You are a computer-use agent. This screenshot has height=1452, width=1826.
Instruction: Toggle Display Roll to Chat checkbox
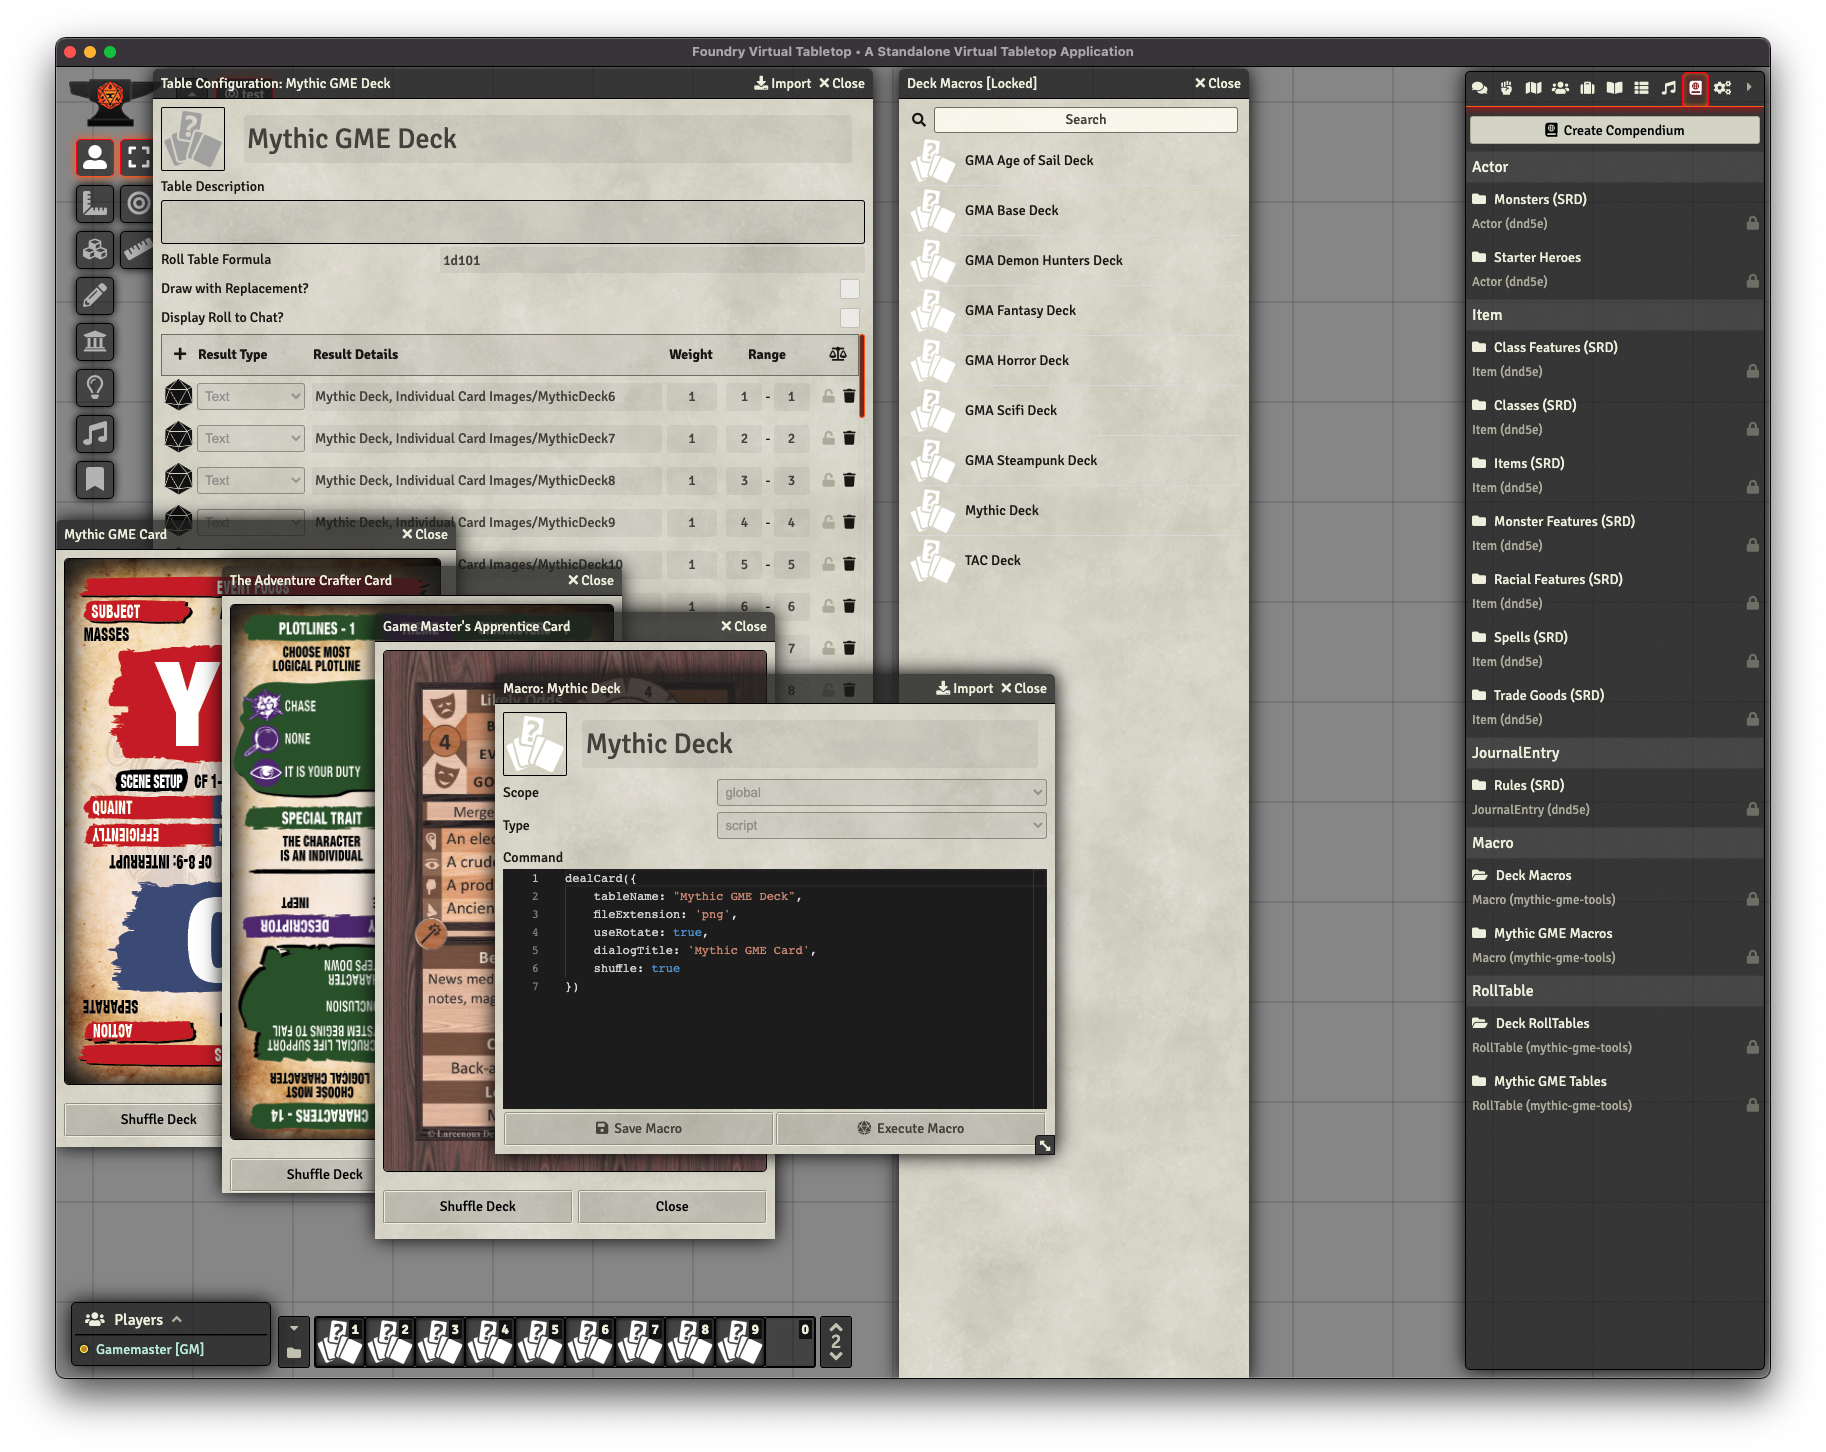pyautogui.click(x=850, y=318)
